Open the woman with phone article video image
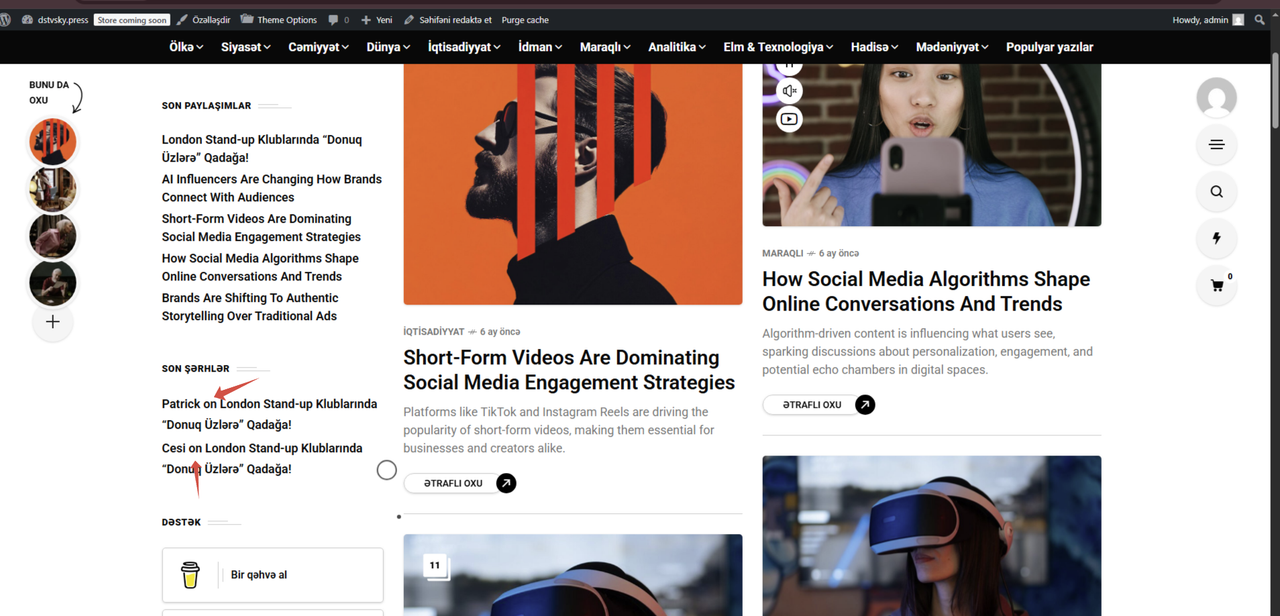 click(x=932, y=145)
